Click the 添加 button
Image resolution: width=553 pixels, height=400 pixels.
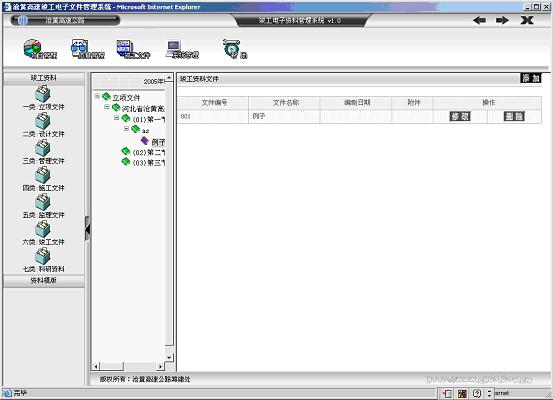531,78
